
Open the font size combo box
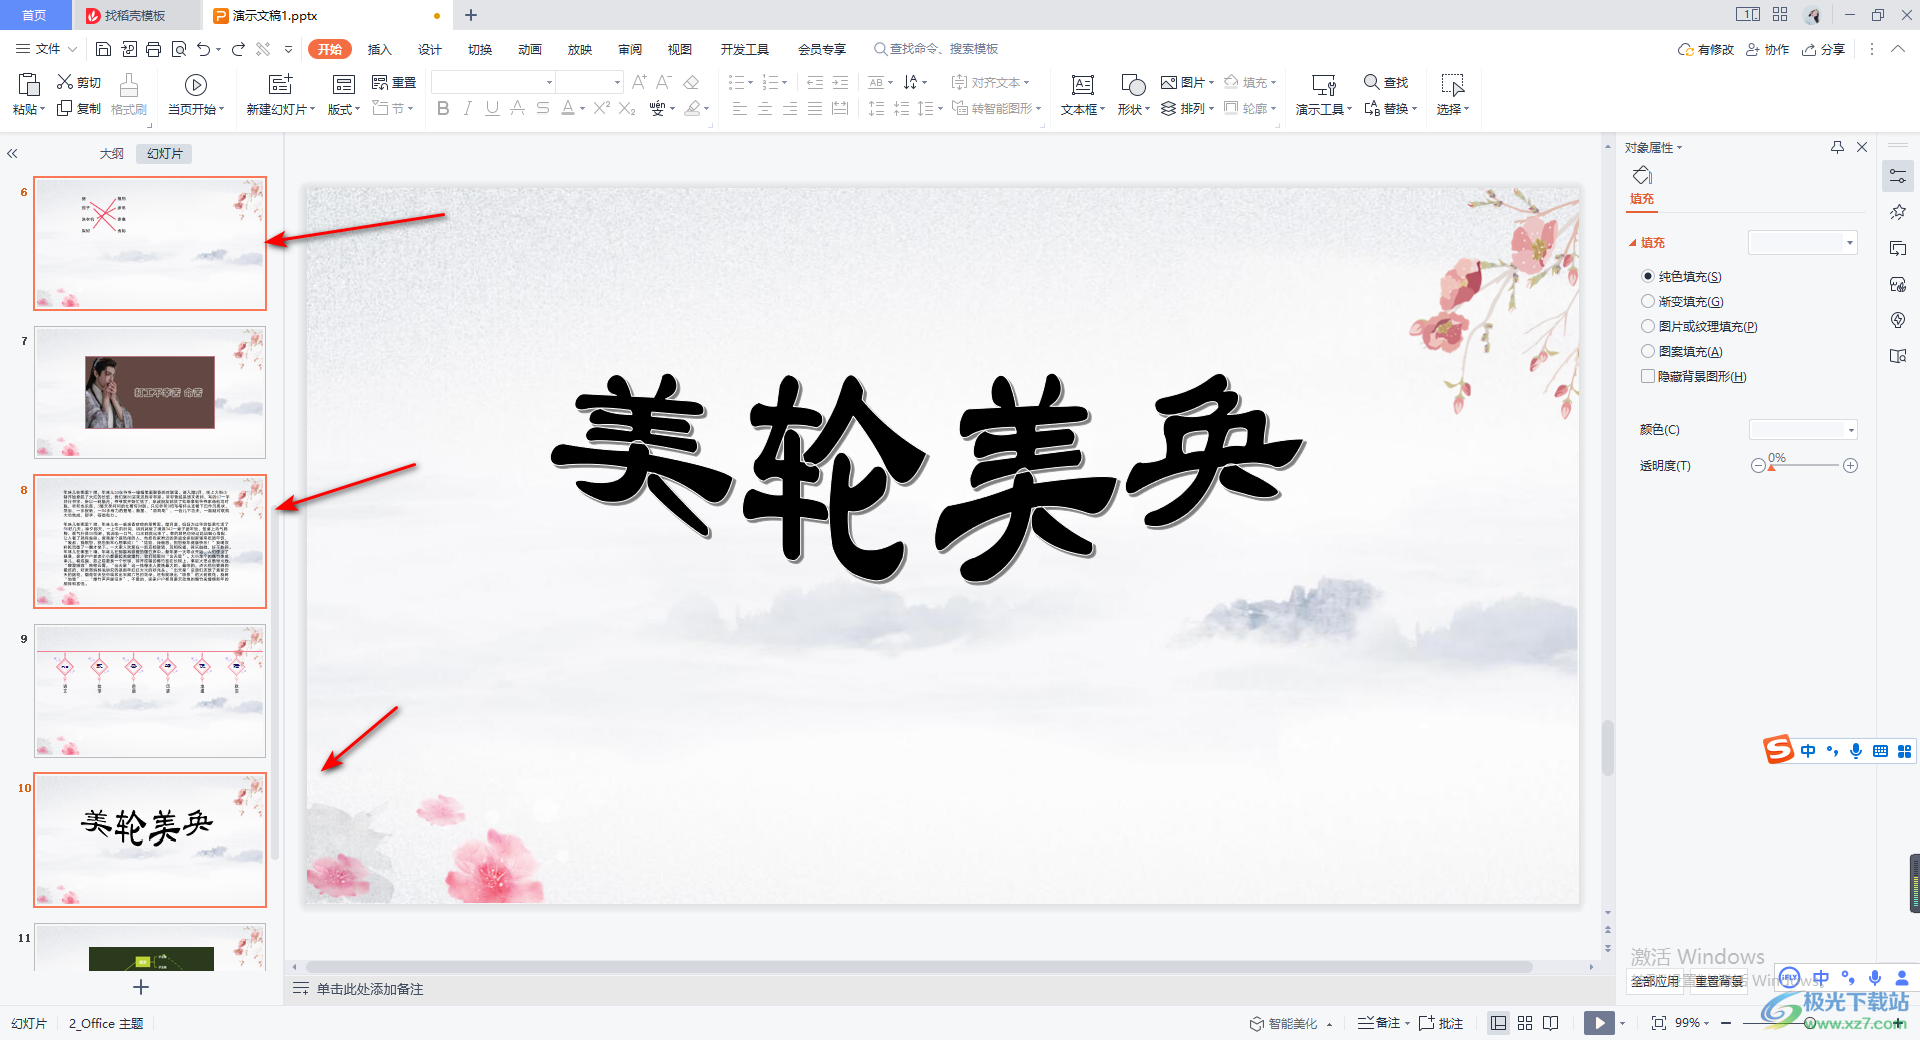[589, 82]
